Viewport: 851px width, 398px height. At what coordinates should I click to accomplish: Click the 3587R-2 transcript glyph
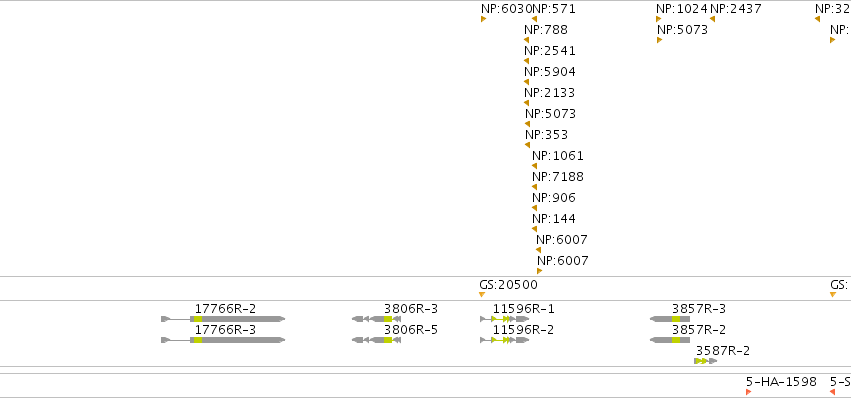coord(706,361)
